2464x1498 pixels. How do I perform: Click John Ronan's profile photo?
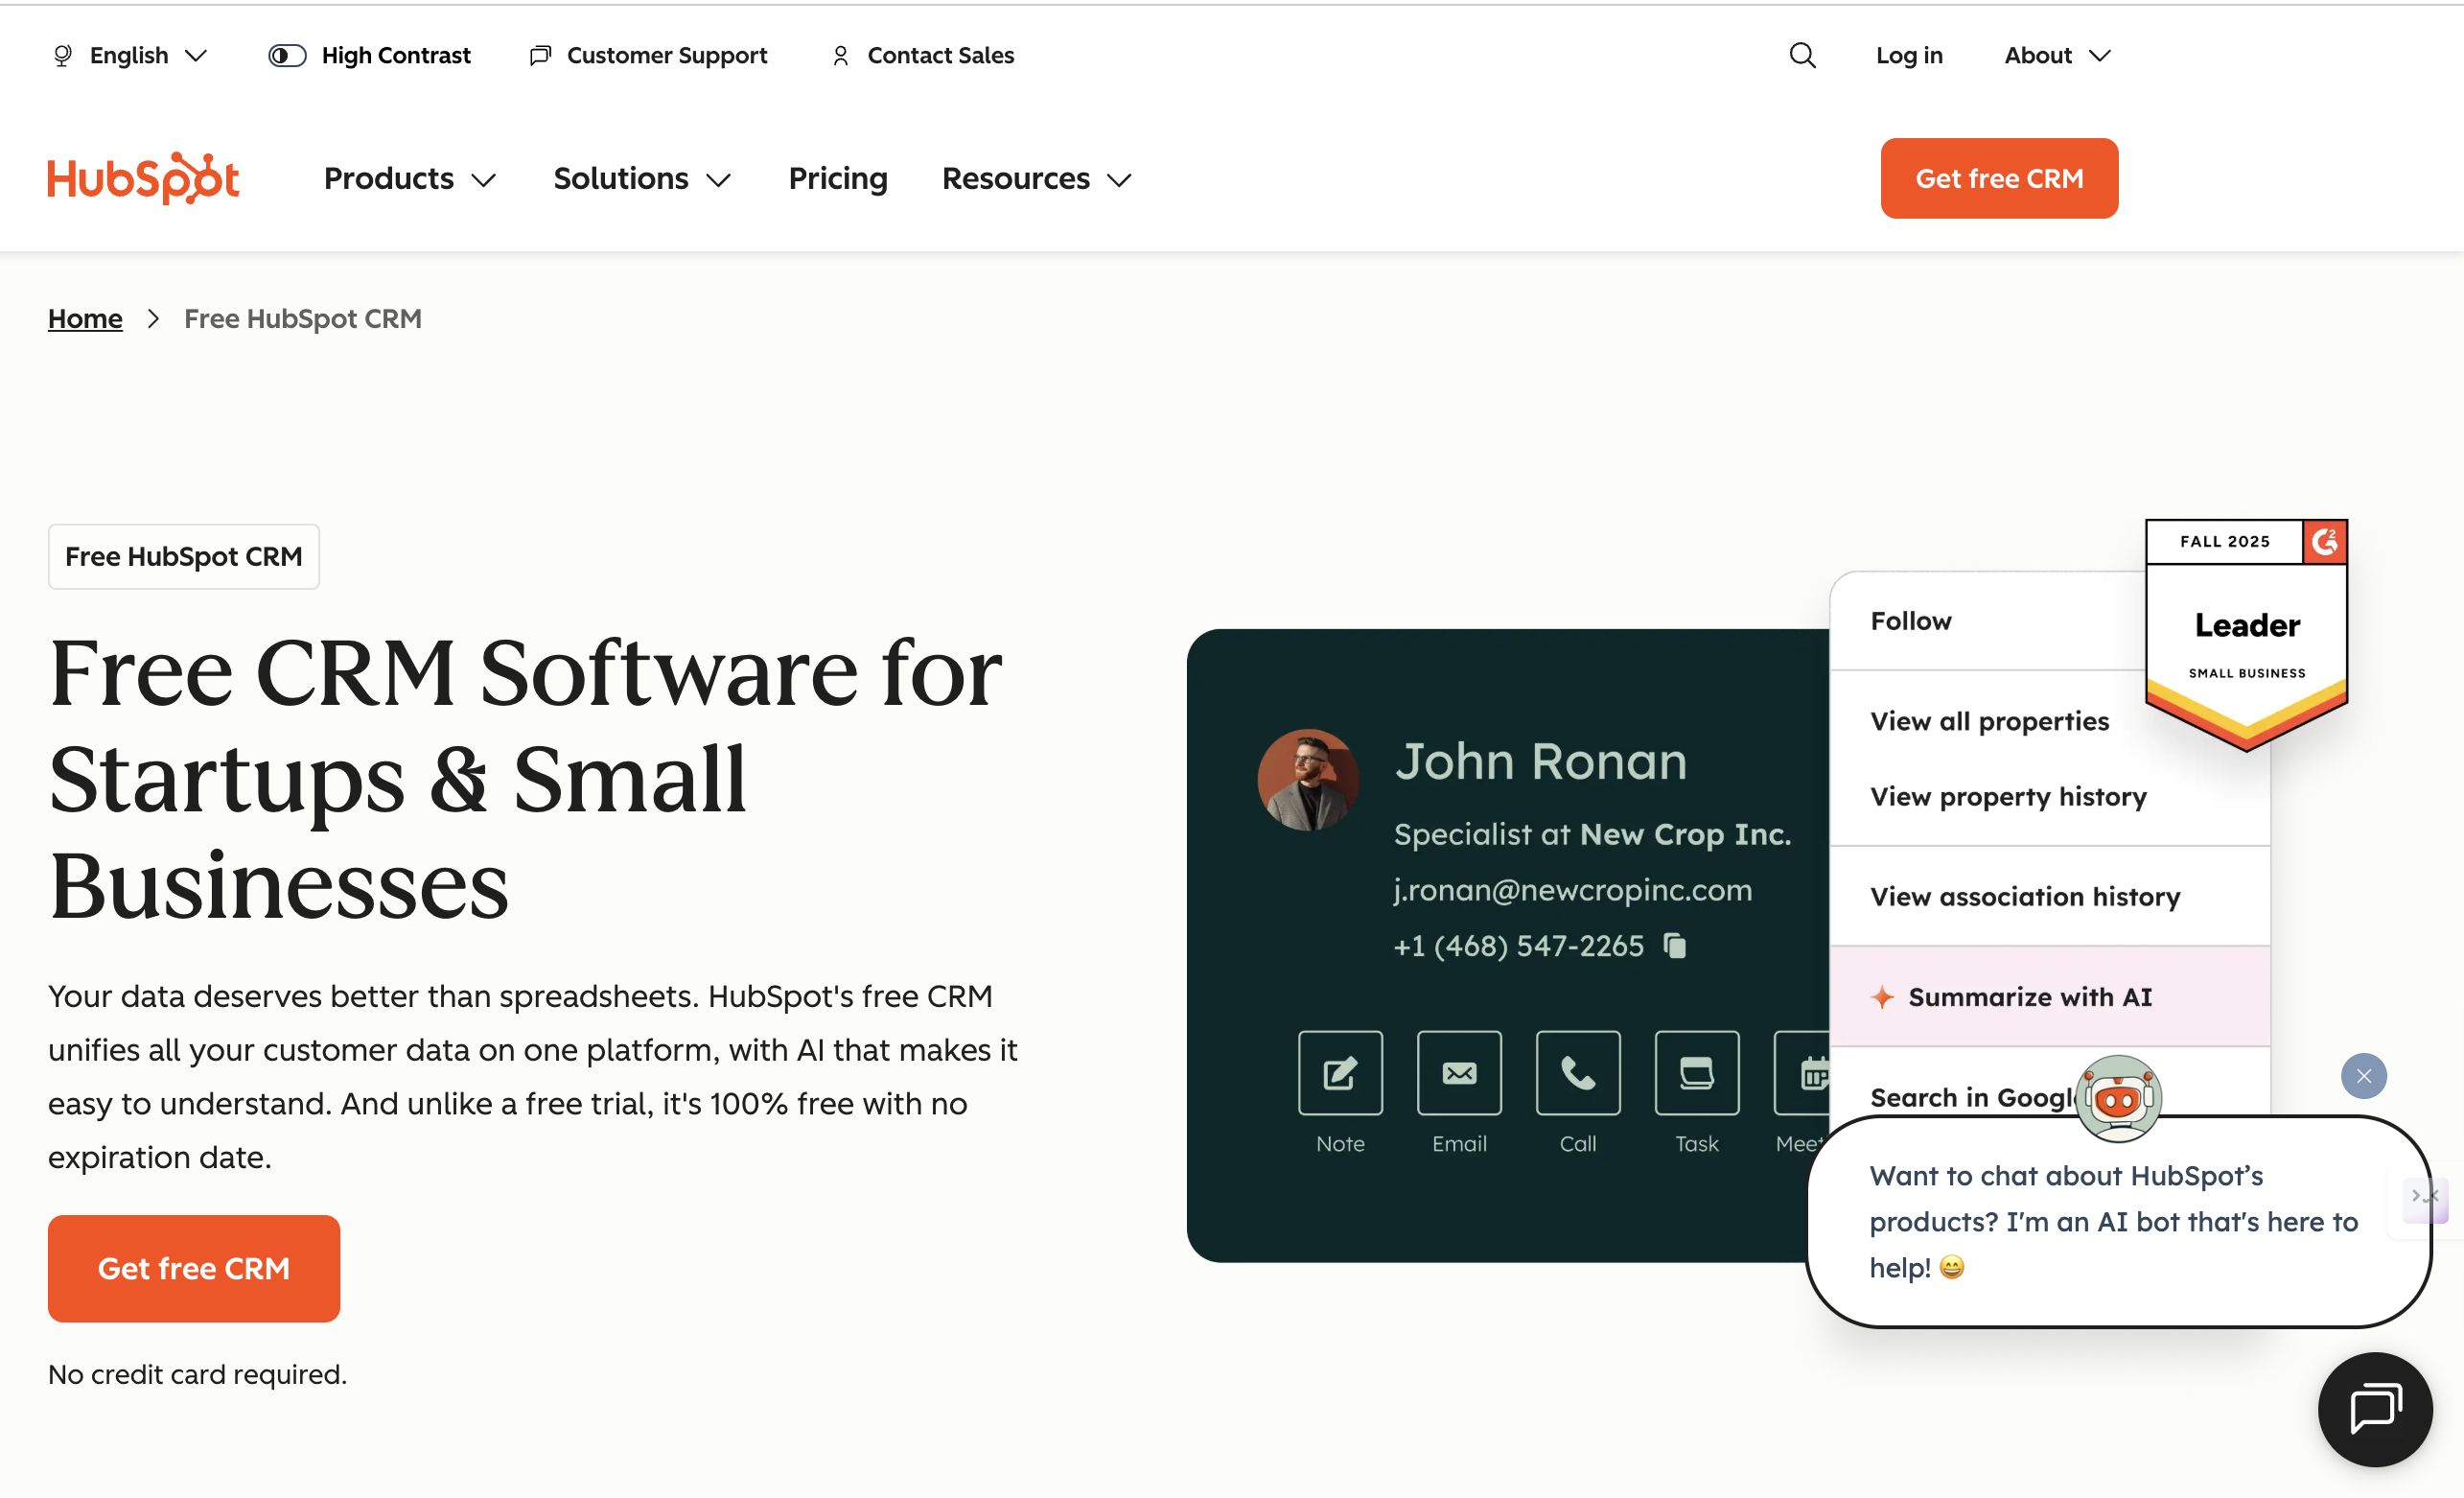click(1307, 780)
